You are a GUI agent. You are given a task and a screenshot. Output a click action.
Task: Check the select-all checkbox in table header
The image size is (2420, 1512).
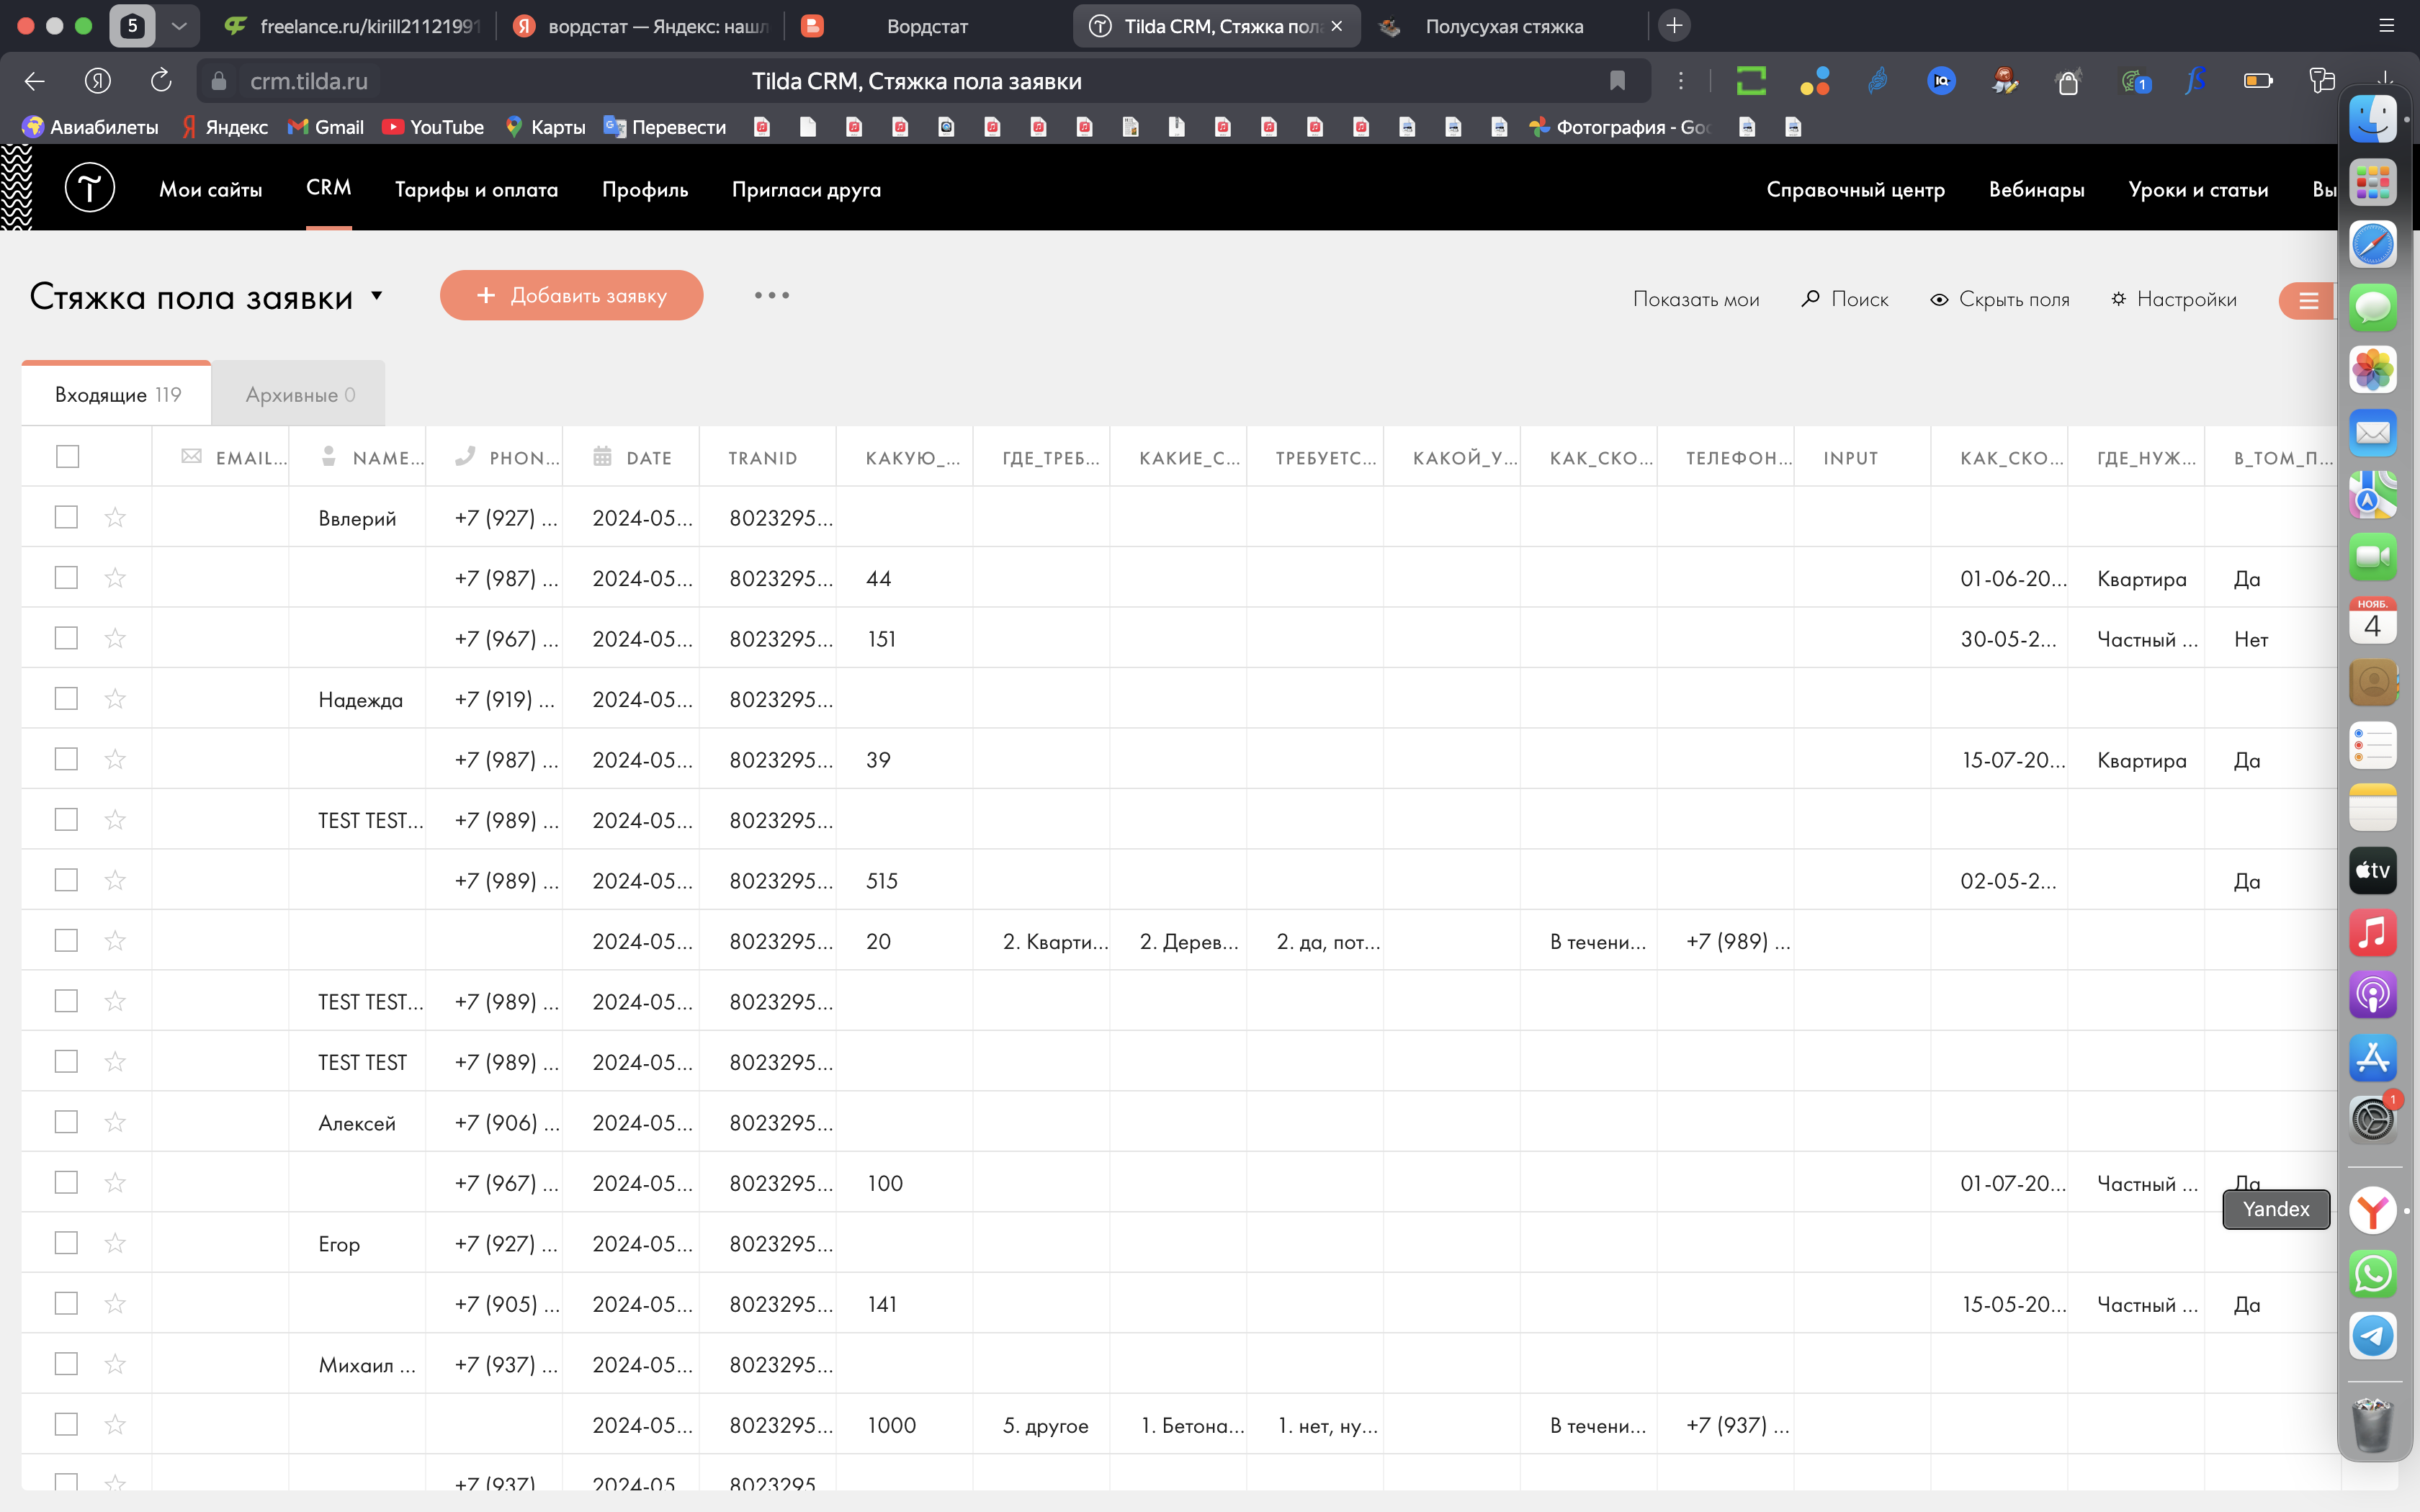(67, 457)
